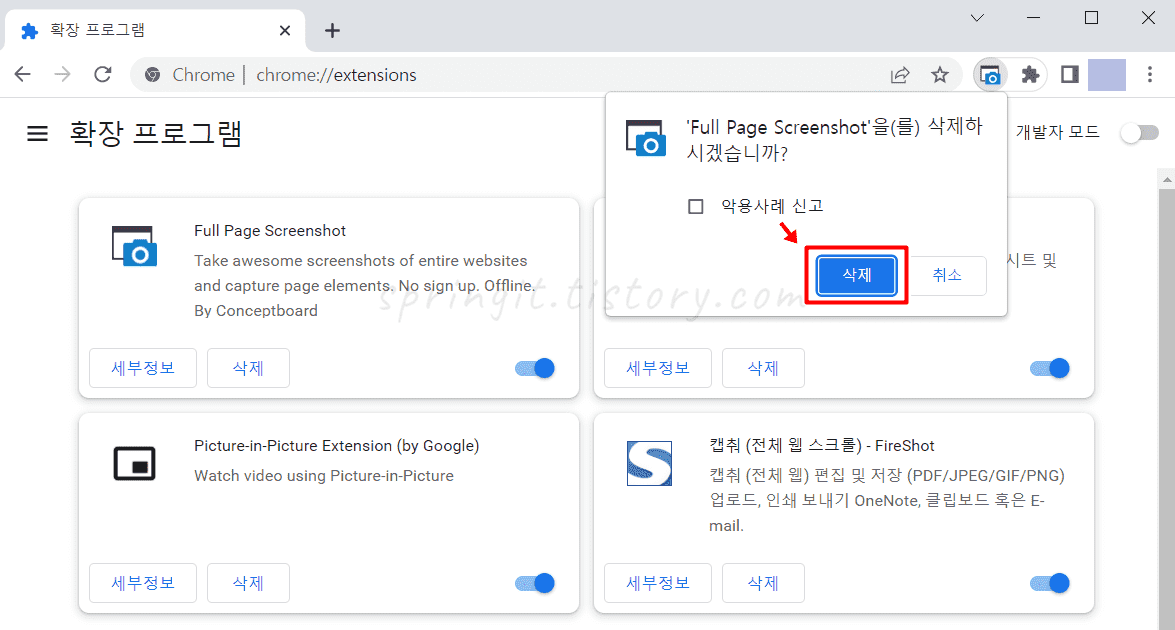Image resolution: width=1175 pixels, height=630 pixels.
Task: Click the forward navigation arrow
Action: pos(62,74)
